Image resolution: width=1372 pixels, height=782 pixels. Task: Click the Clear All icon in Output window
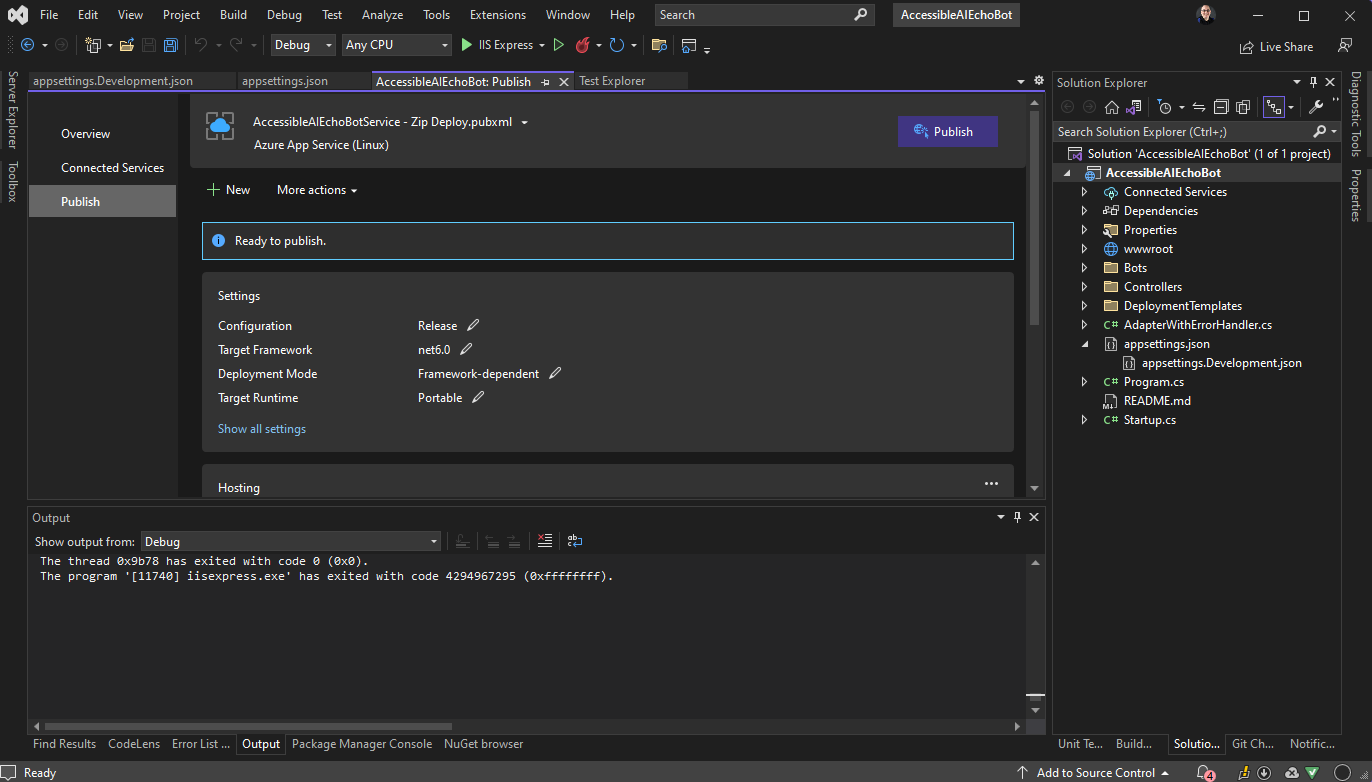pos(545,541)
